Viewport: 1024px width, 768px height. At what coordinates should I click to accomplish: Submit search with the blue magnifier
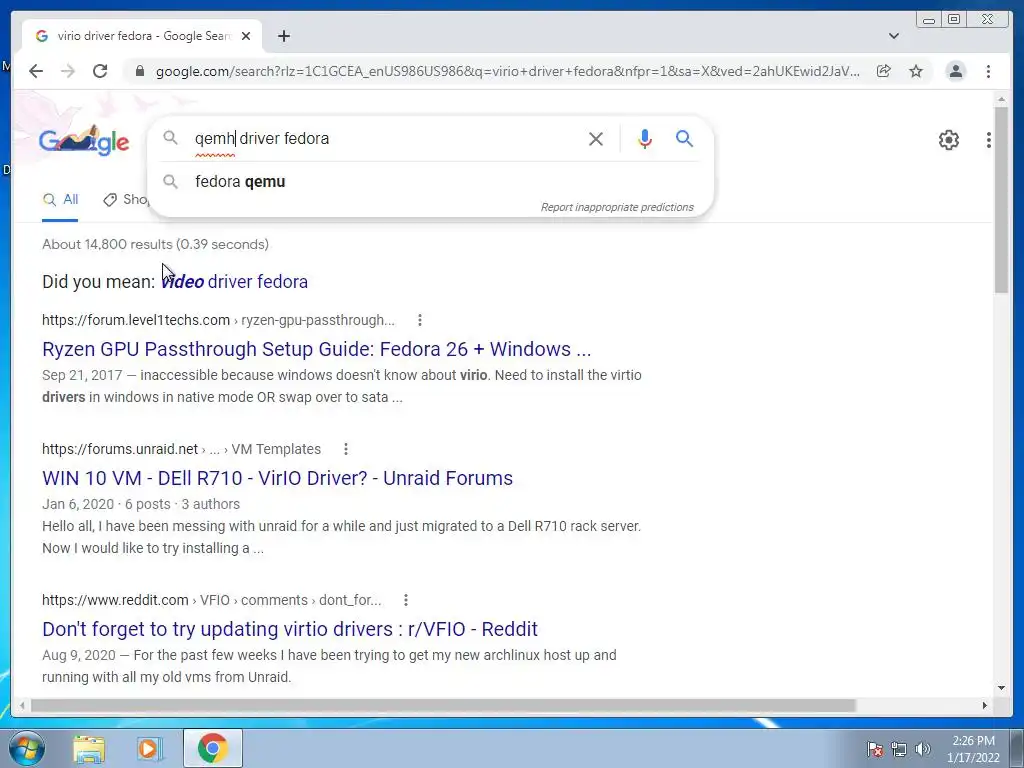point(684,138)
